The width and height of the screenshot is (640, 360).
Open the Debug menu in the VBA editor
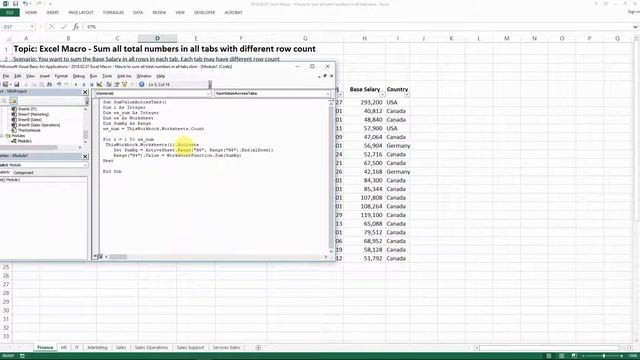(78, 76)
